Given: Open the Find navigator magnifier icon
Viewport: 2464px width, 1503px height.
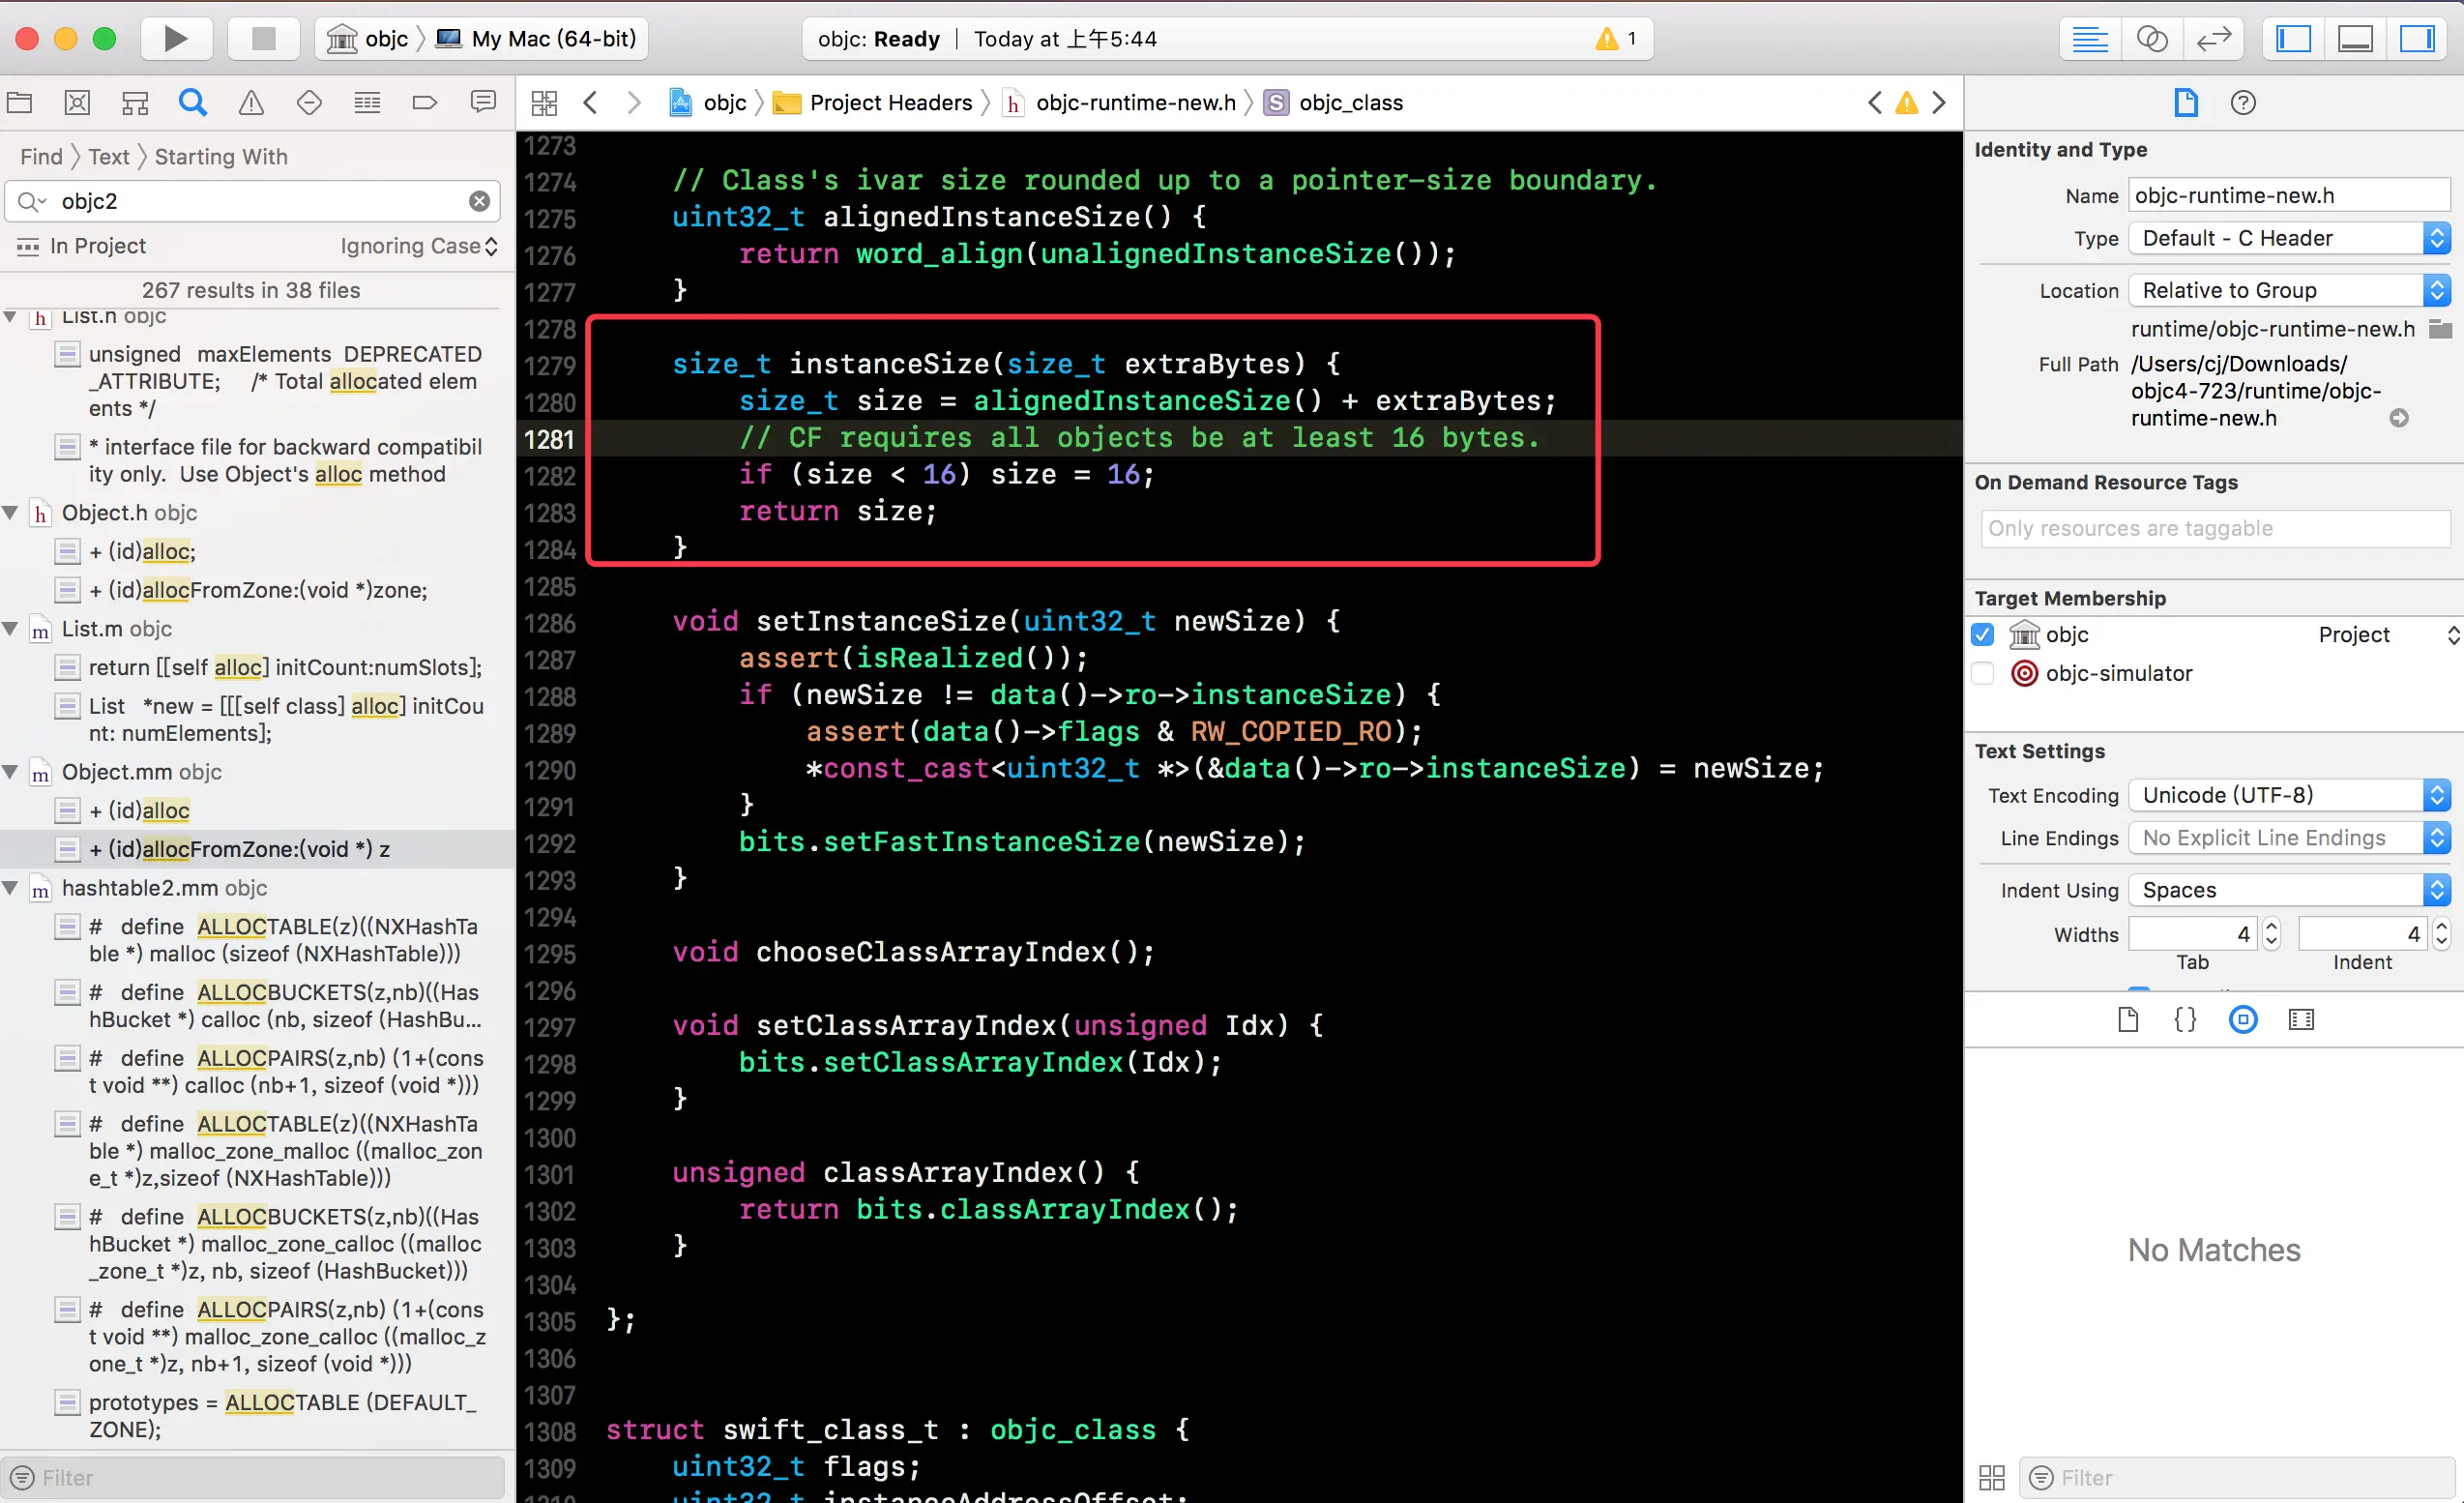Looking at the screenshot, I should pyautogui.click(x=193, y=102).
